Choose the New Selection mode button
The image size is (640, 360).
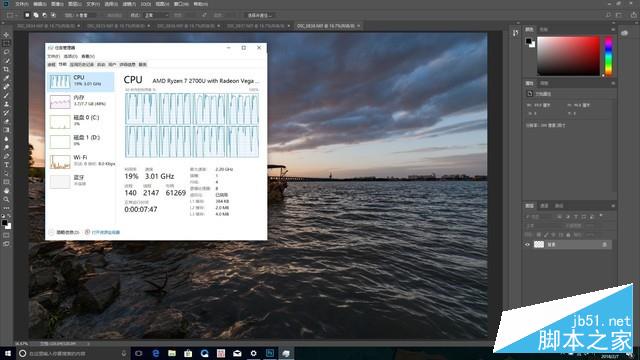pos(27,15)
